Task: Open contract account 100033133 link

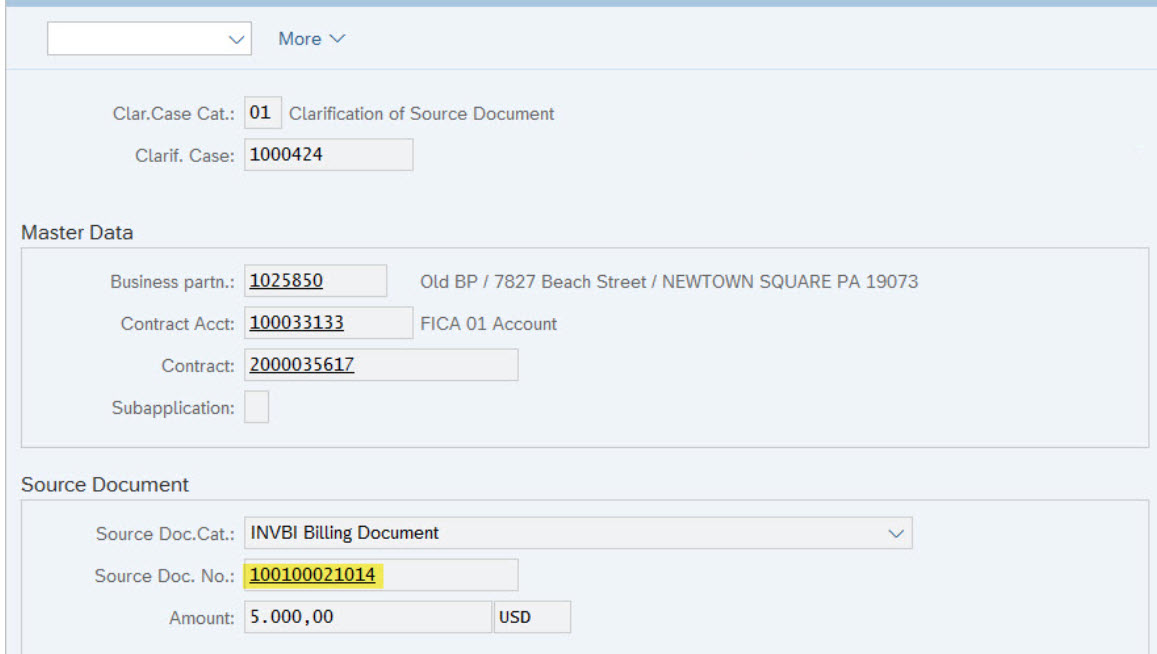Action: point(296,323)
